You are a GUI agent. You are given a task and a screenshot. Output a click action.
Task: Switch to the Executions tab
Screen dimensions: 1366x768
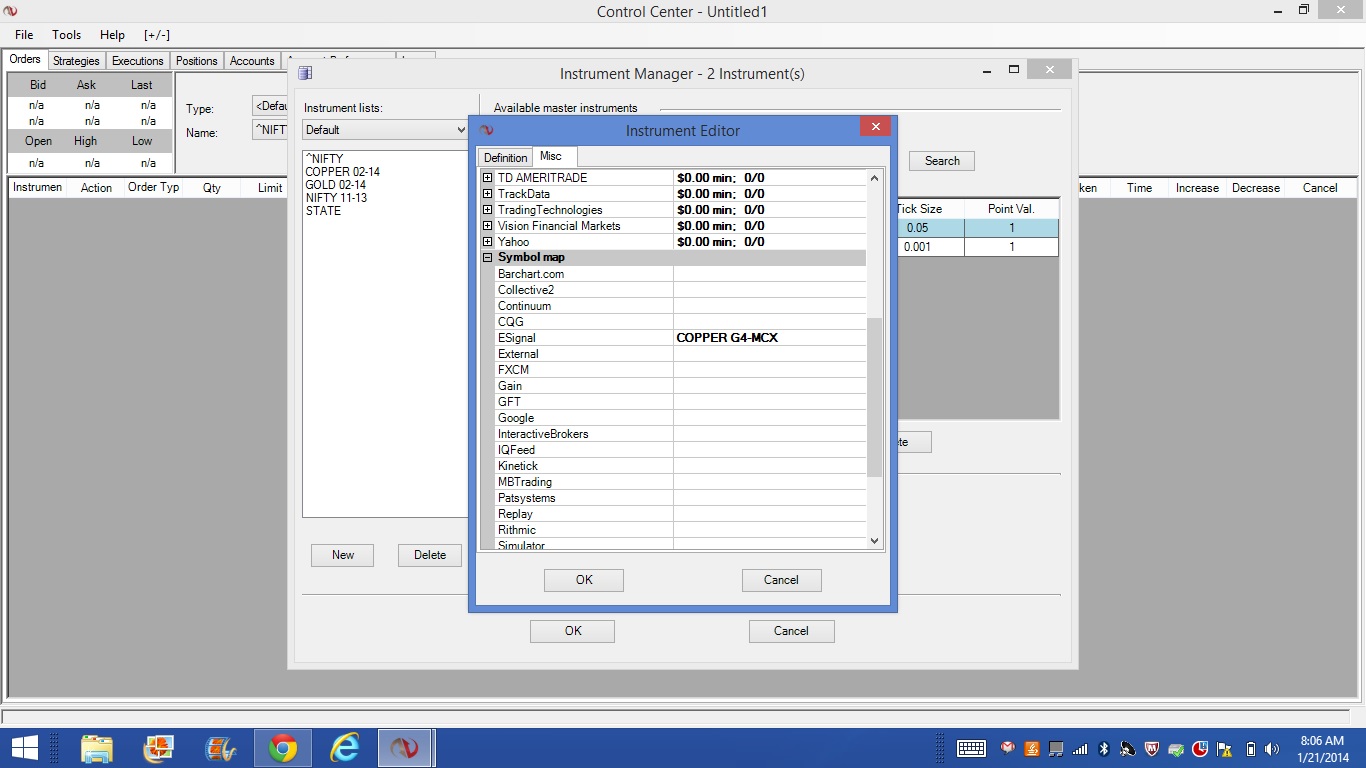137,61
